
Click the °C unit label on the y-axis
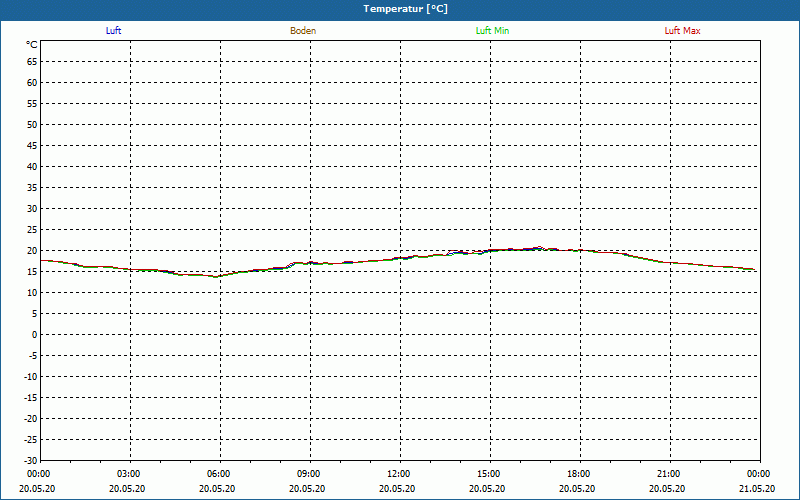(x=32, y=45)
